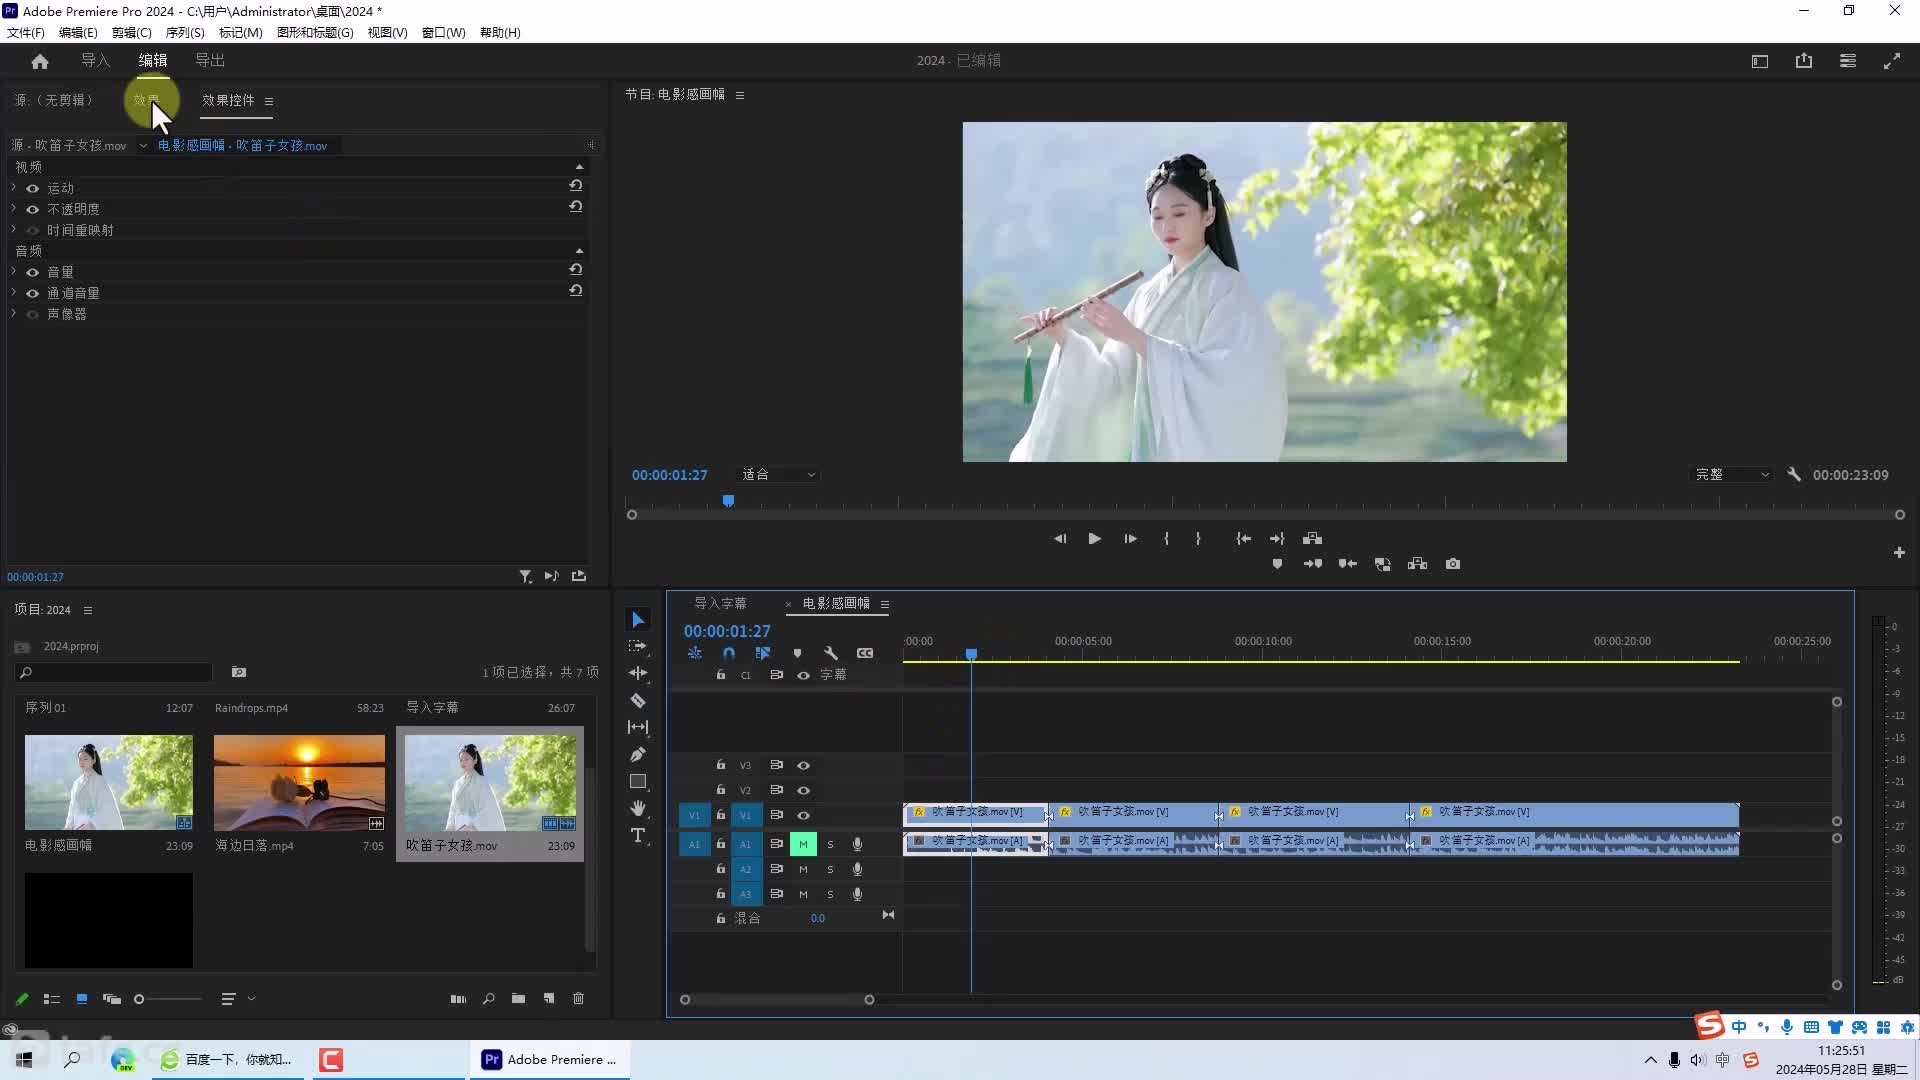Image resolution: width=1920 pixels, height=1080 pixels.
Task: Click Project panel Find magnifier icon
Action: click(488, 999)
